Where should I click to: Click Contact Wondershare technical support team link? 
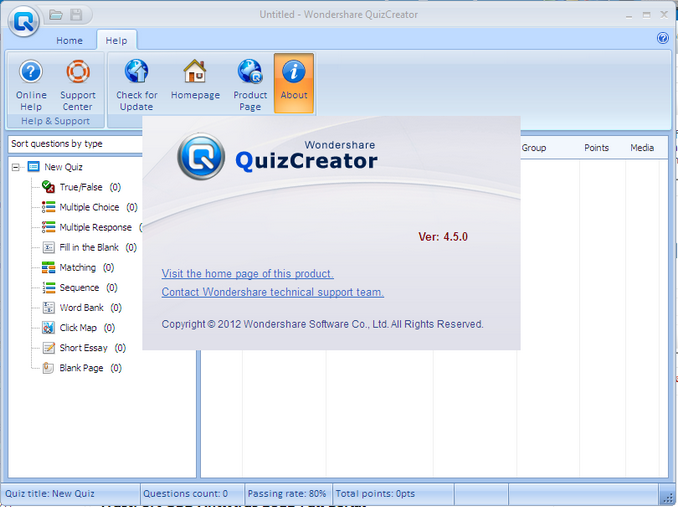(272, 292)
